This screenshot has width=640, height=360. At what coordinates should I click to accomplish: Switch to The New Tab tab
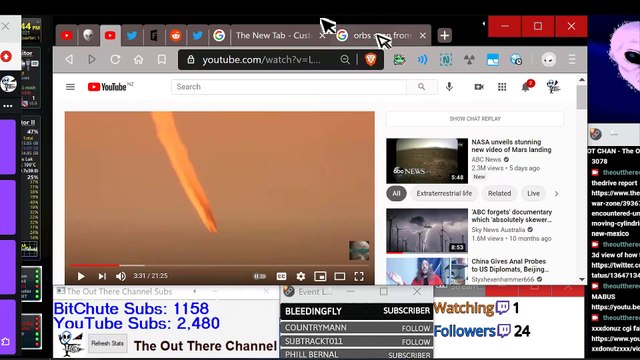click(x=273, y=36)
